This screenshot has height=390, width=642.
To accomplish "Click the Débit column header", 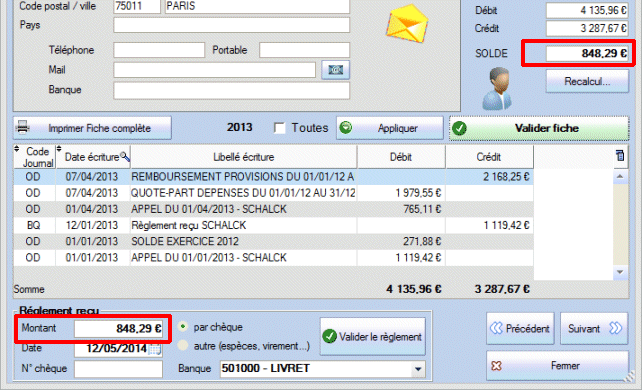I will tap(401, 157).
